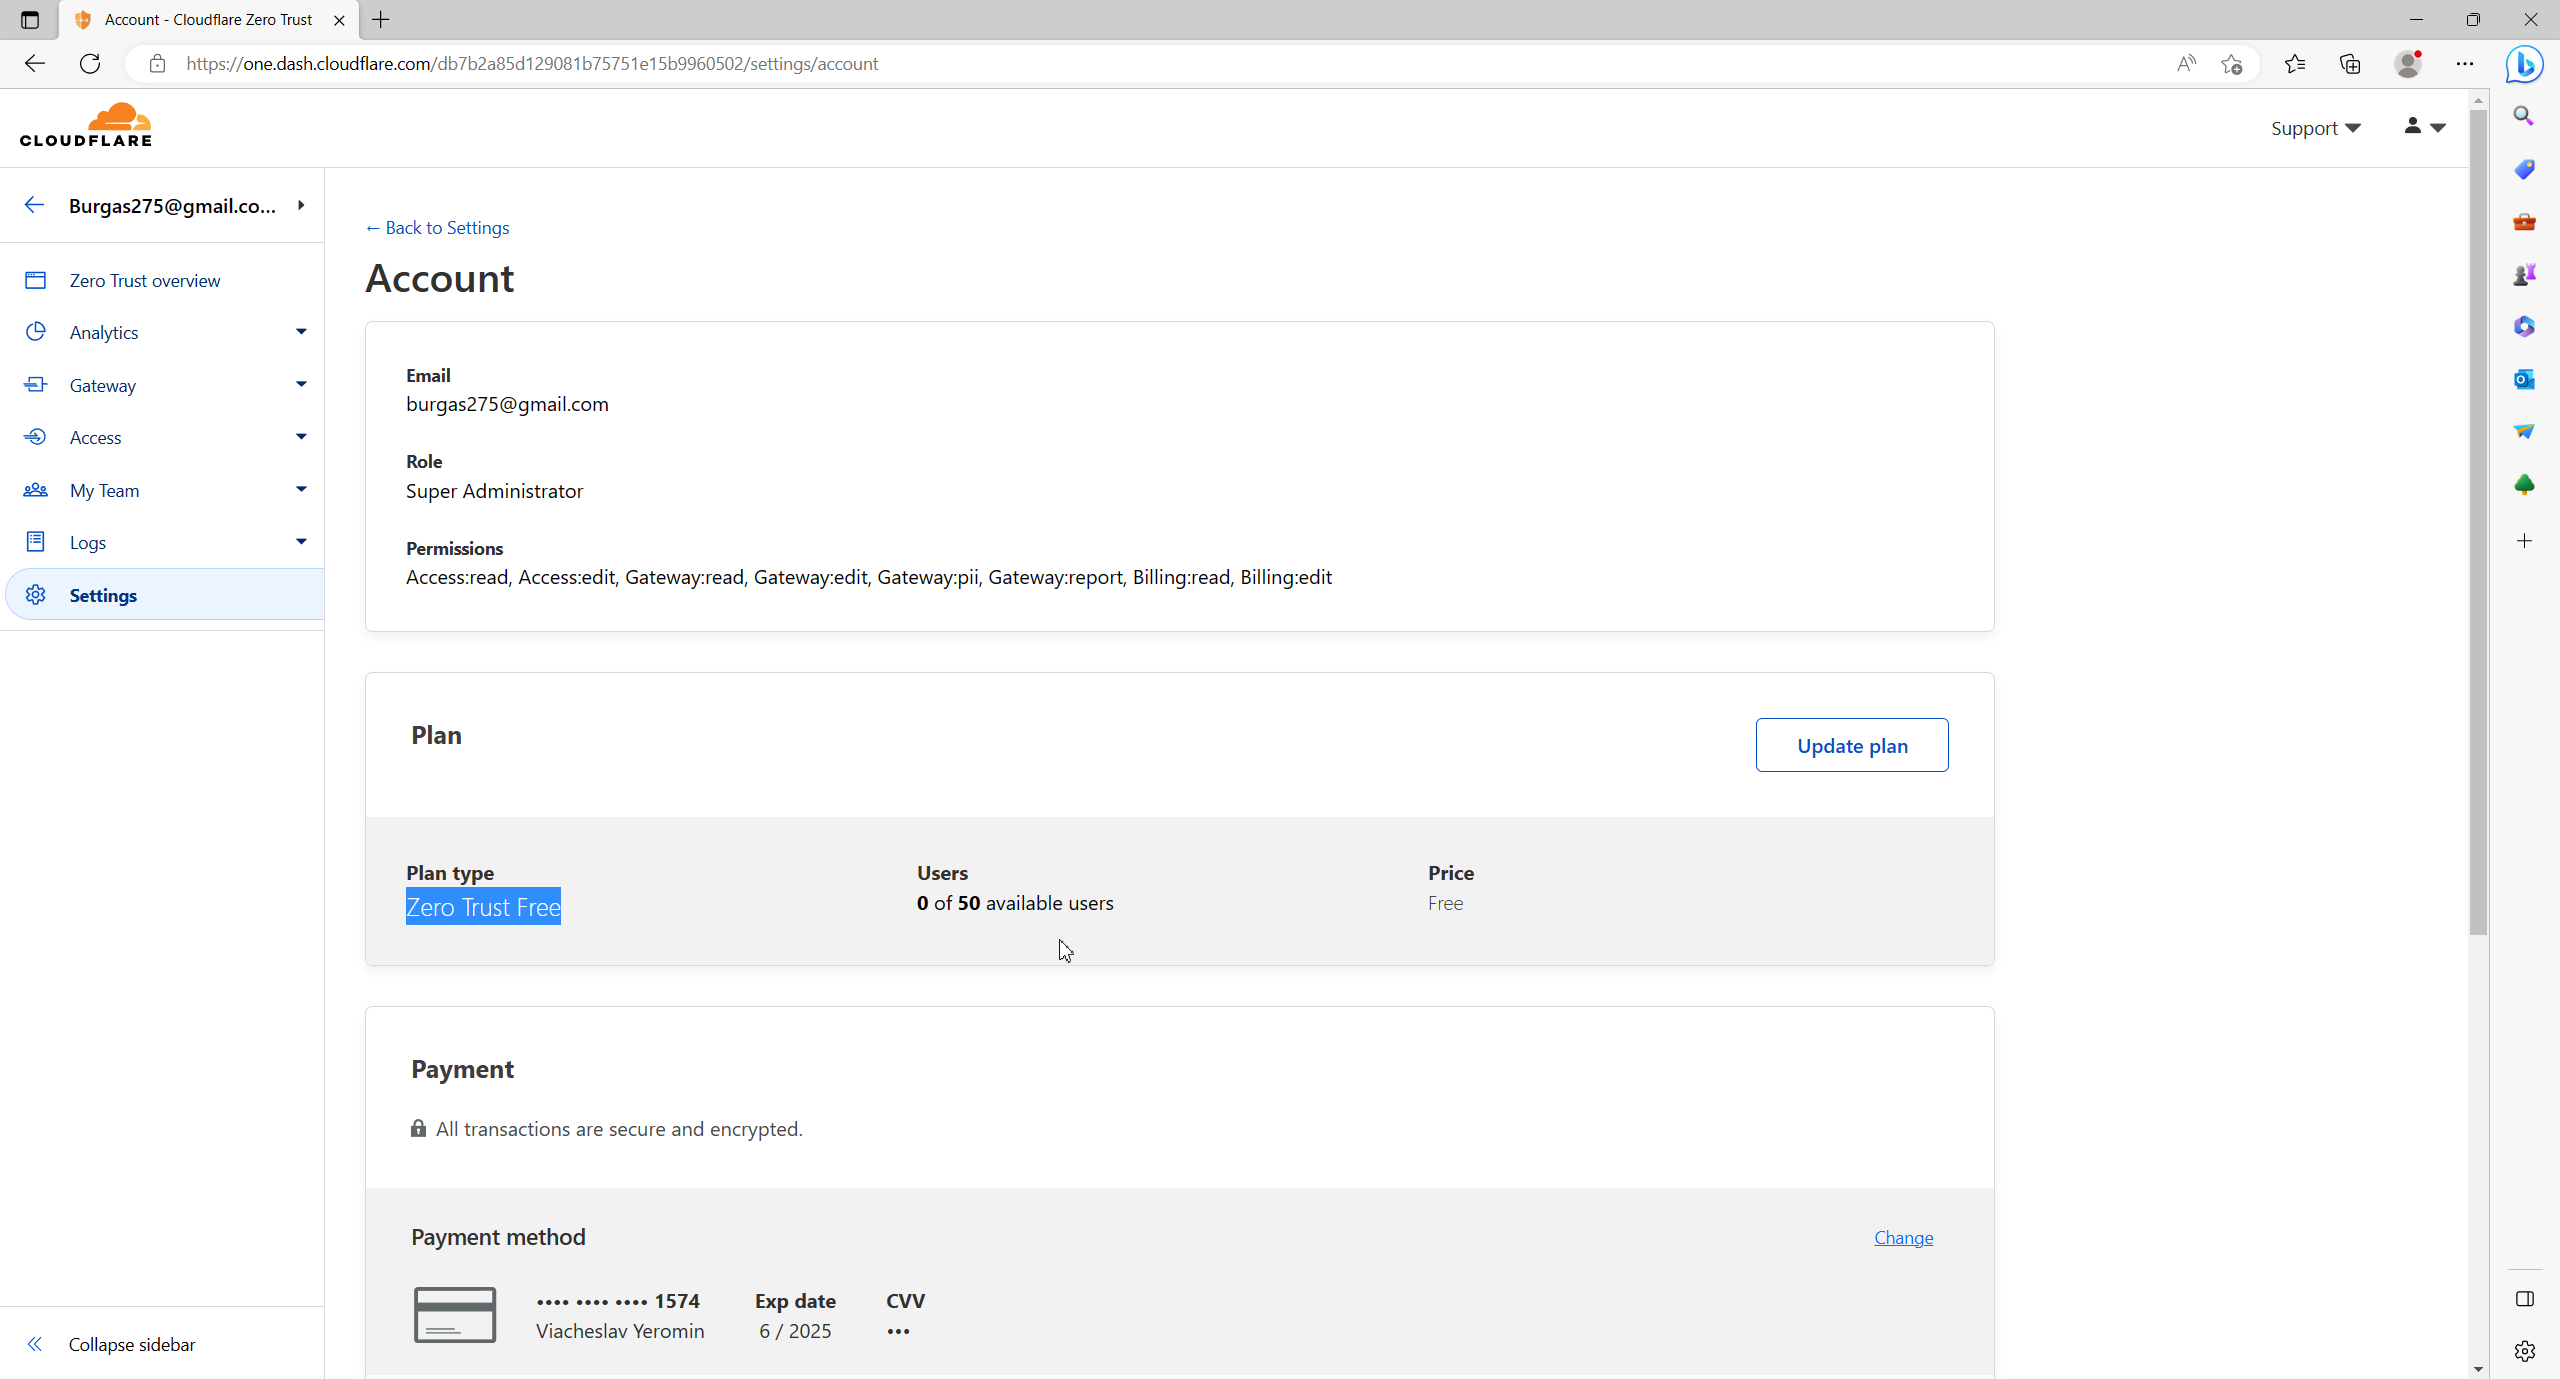Open the Logs menu item
Viewport: 2560px width, 1379px height.
(88, 543)
